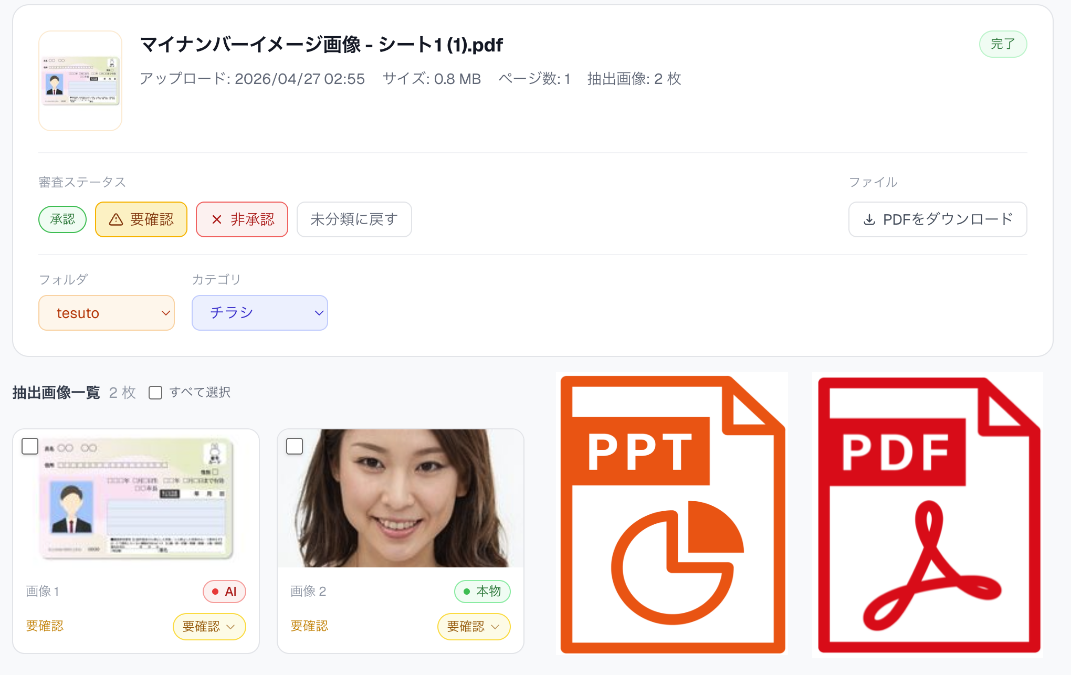Open the woman's face photo thumbnail

400,498
